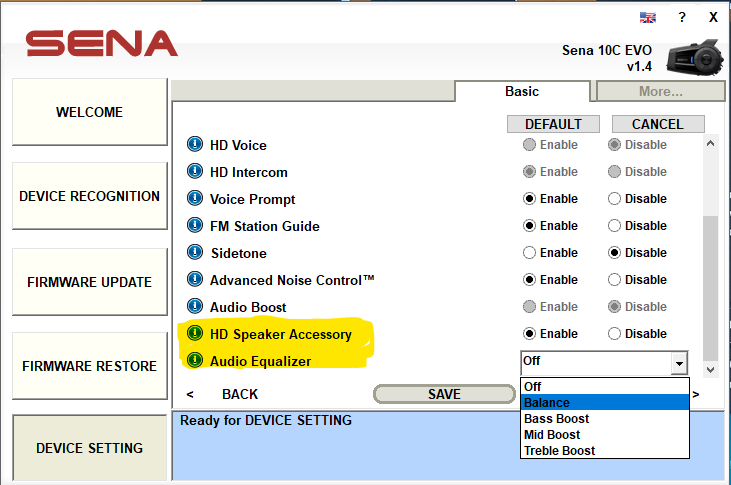The height and width of the screenshot is (485, 731).
Task: Open the language flag selector
Action: click(648, 18)
